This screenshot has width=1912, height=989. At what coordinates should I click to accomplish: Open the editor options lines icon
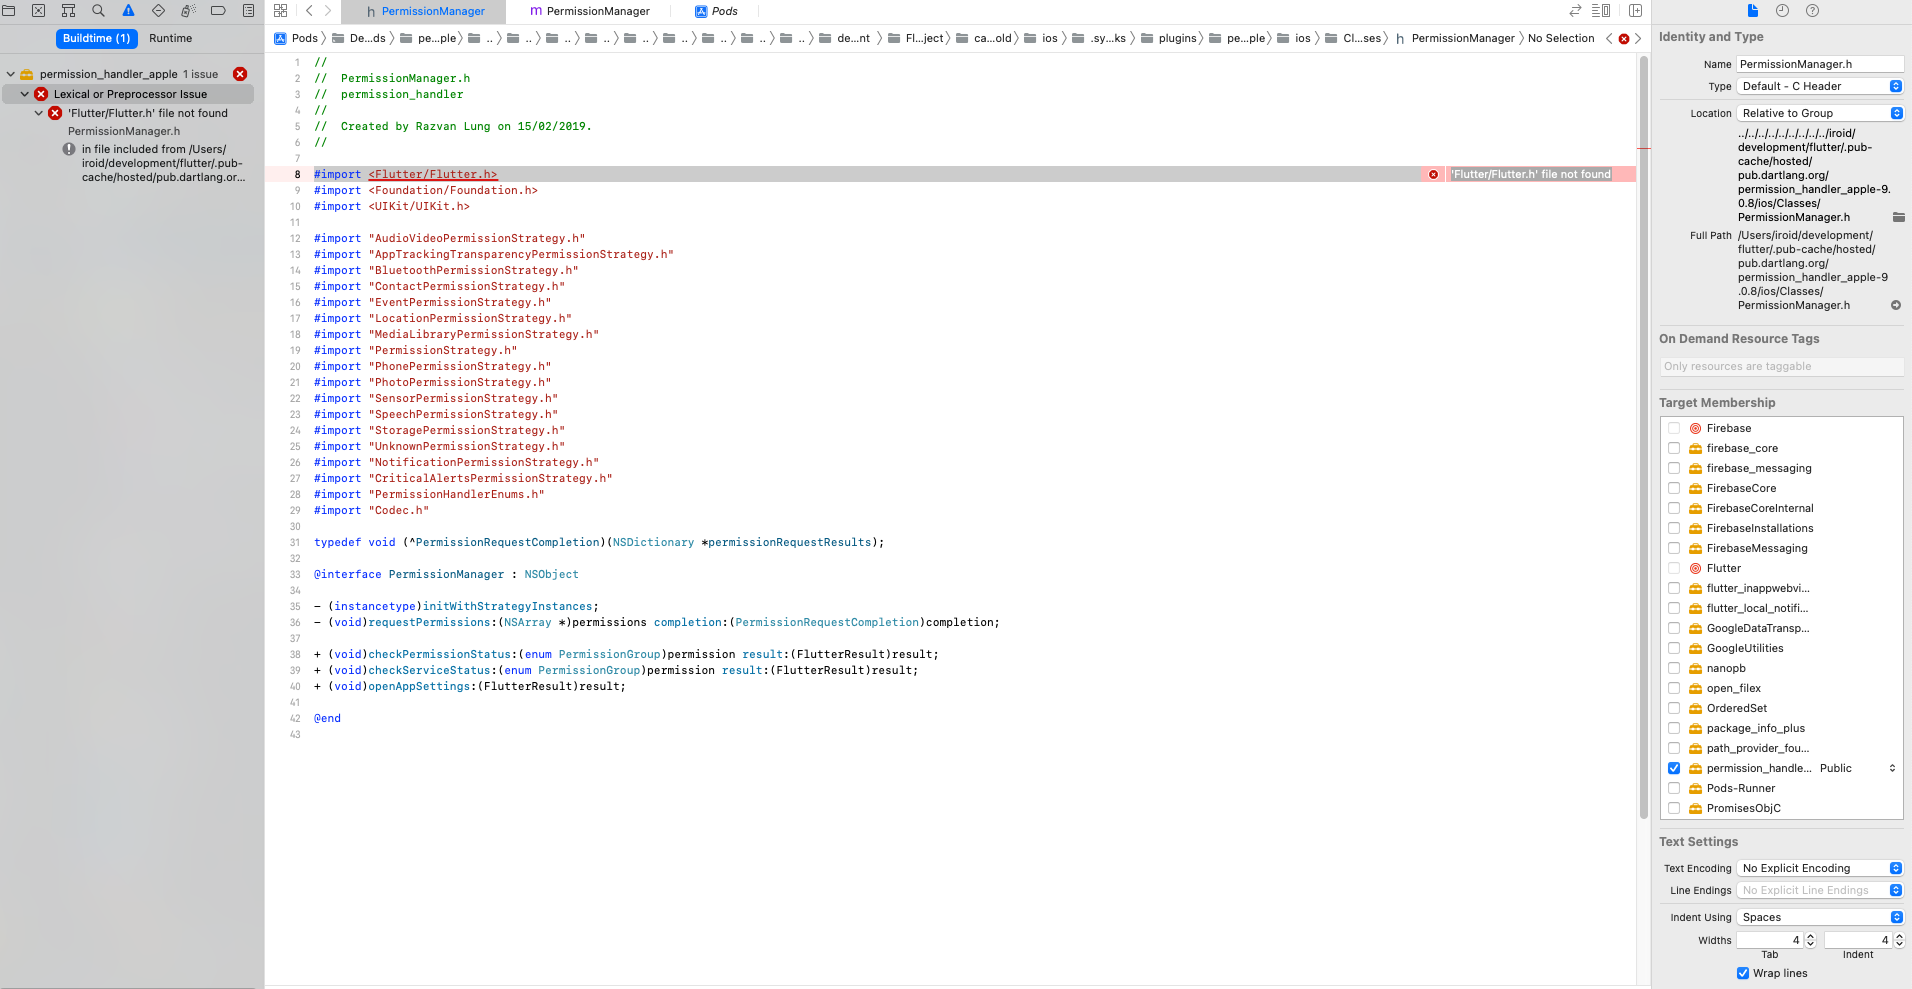point(1601,11)
